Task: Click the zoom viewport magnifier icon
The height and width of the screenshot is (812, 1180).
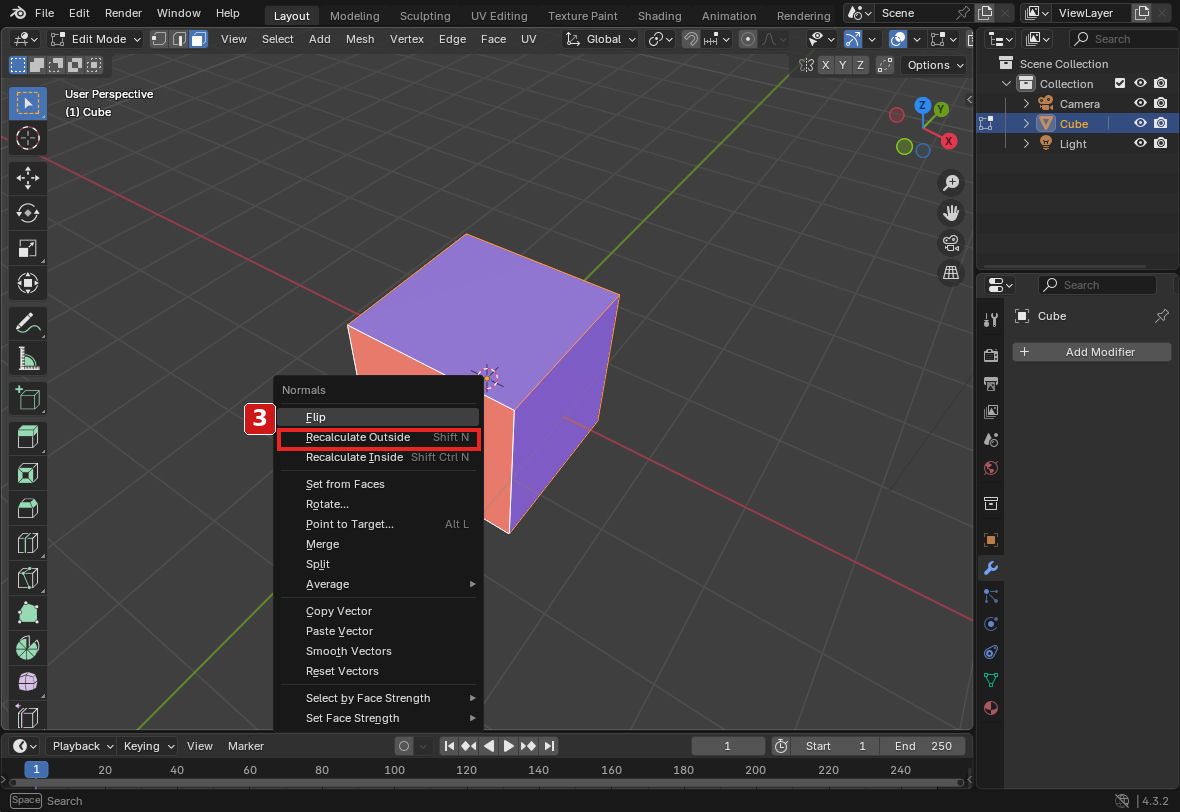Action: pos(951,183)
